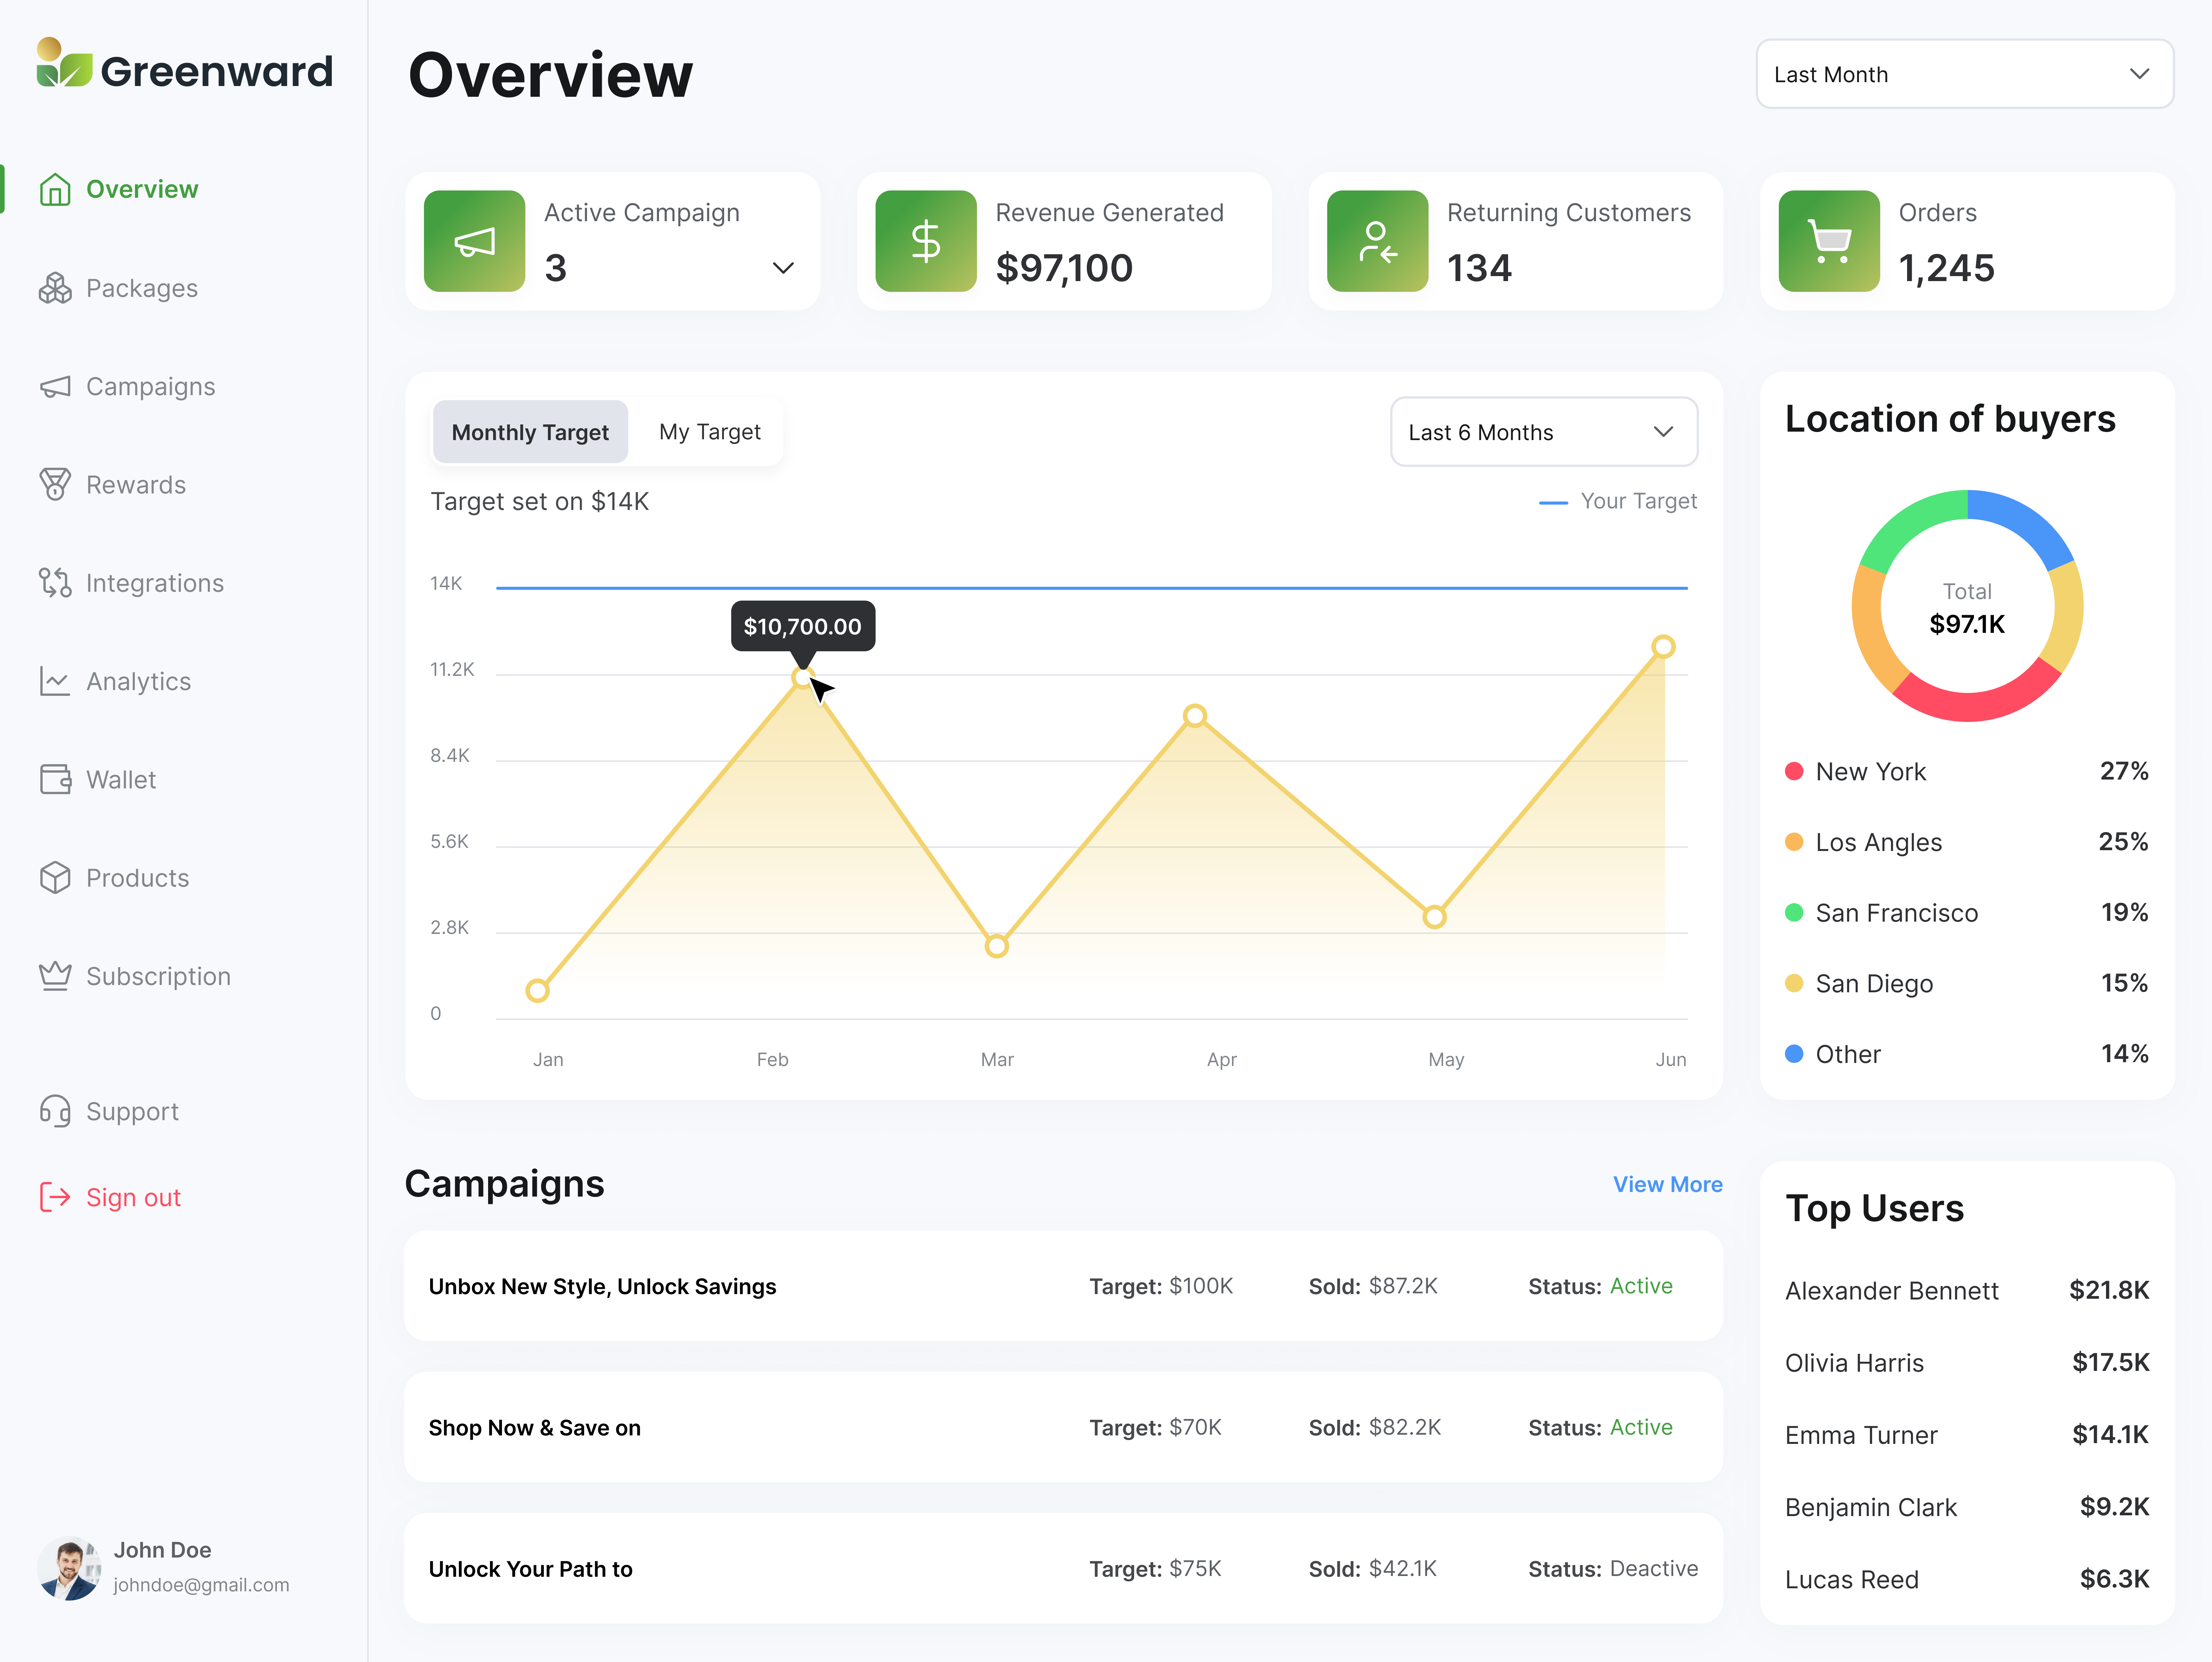The height and width of the screenshot is (1662, 2212).
Task: Expand the Last 6 Months dropdown
Action: coord(1543,432)
